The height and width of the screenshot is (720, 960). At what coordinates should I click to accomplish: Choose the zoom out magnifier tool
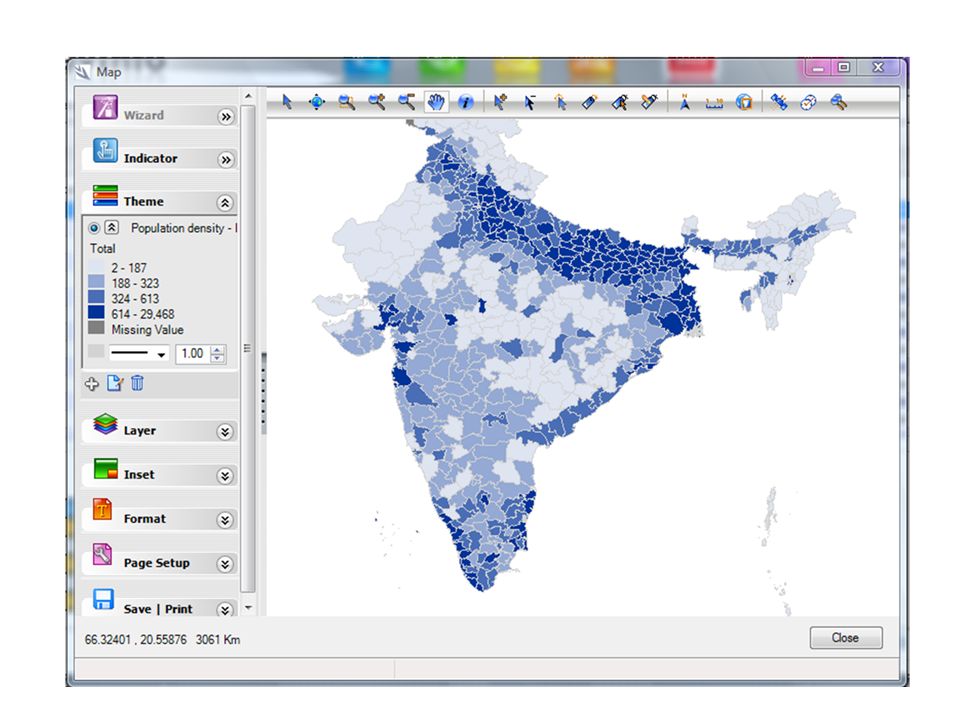[407, 102]
